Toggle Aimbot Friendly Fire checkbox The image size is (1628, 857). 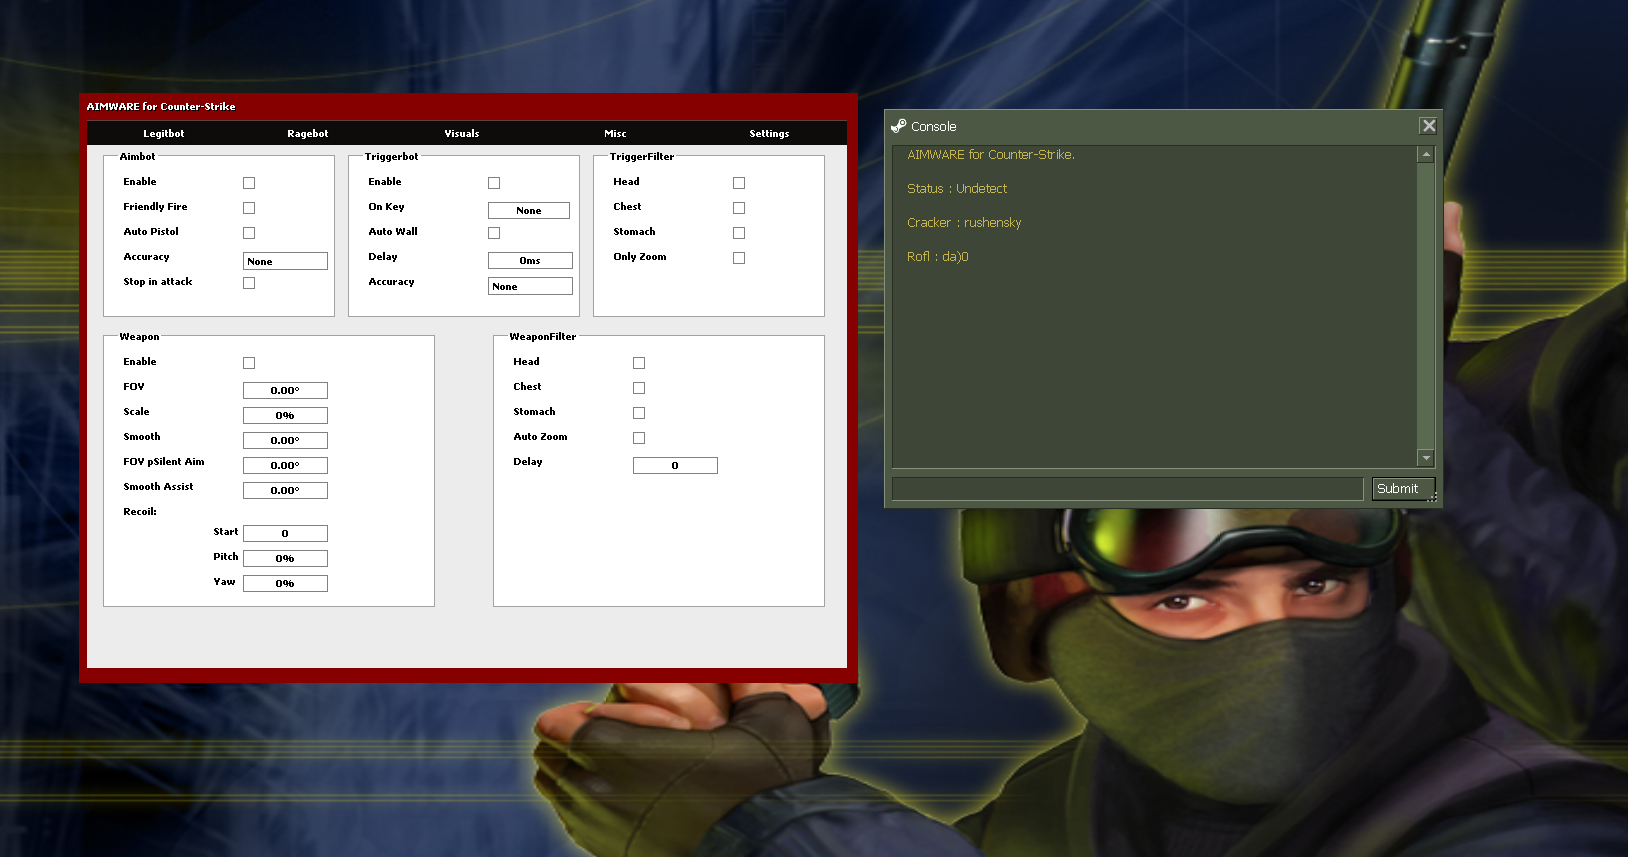tap(249, 208)
